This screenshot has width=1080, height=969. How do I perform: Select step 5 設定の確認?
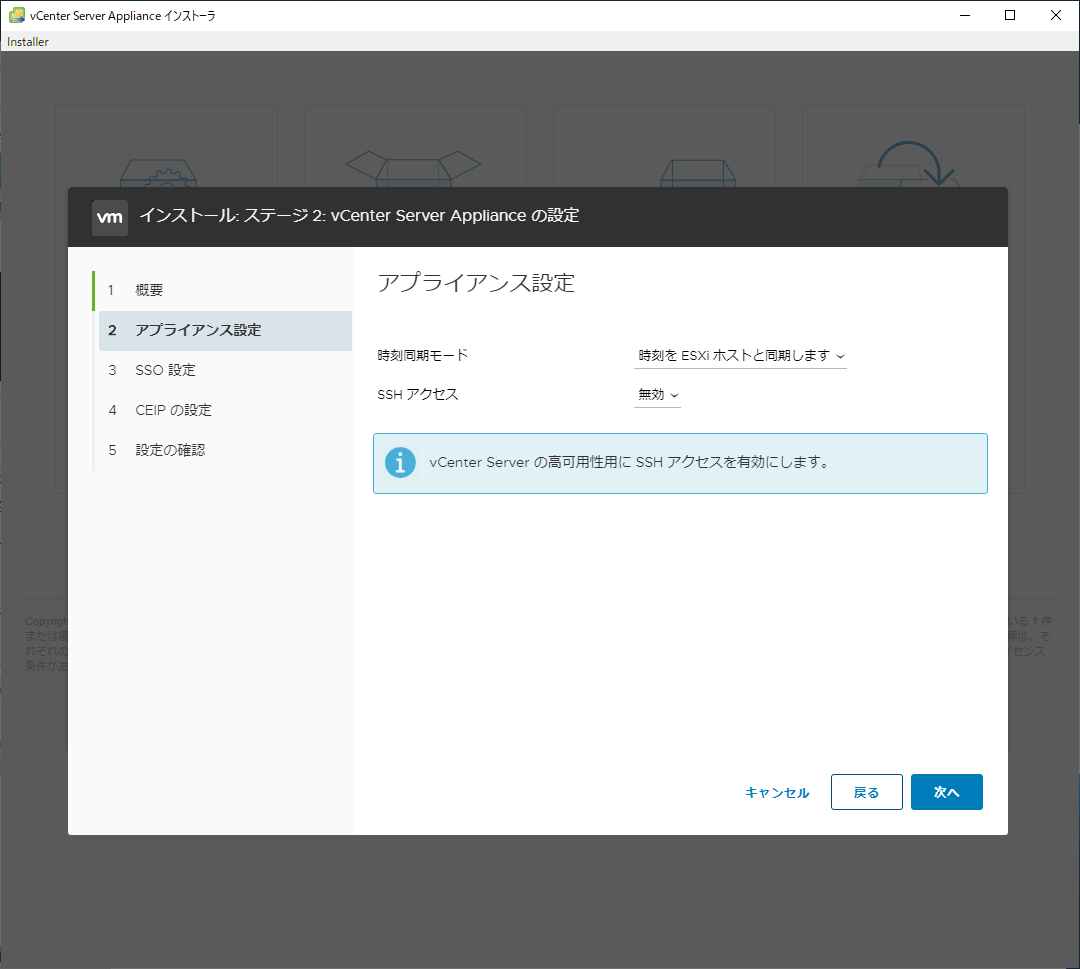pos(225,450)
